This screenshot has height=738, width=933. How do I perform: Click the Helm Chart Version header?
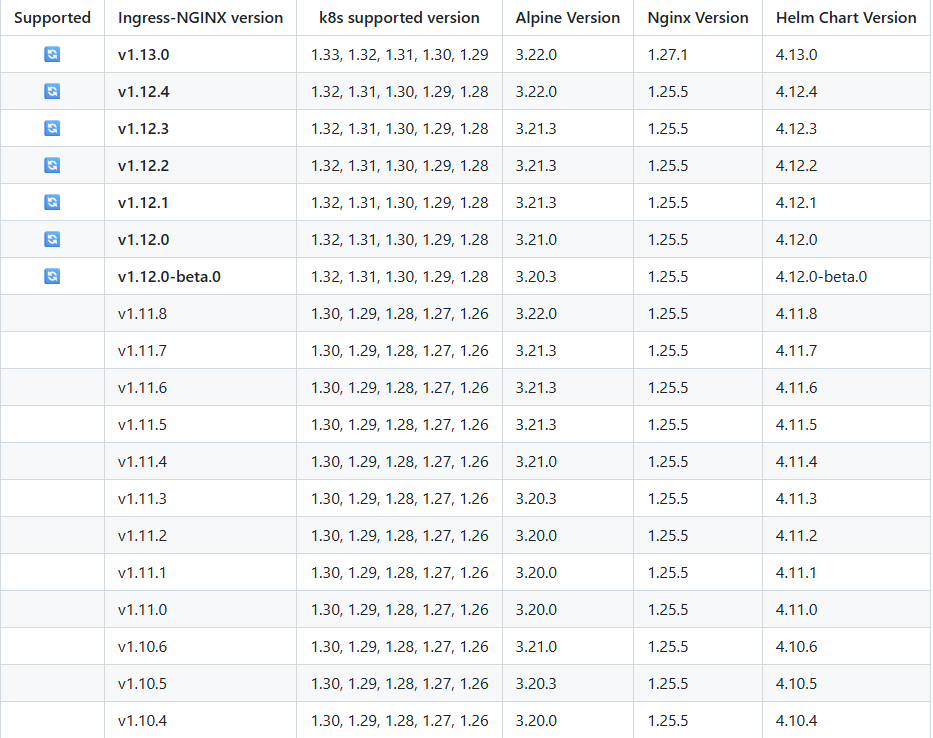pos(845,18)
